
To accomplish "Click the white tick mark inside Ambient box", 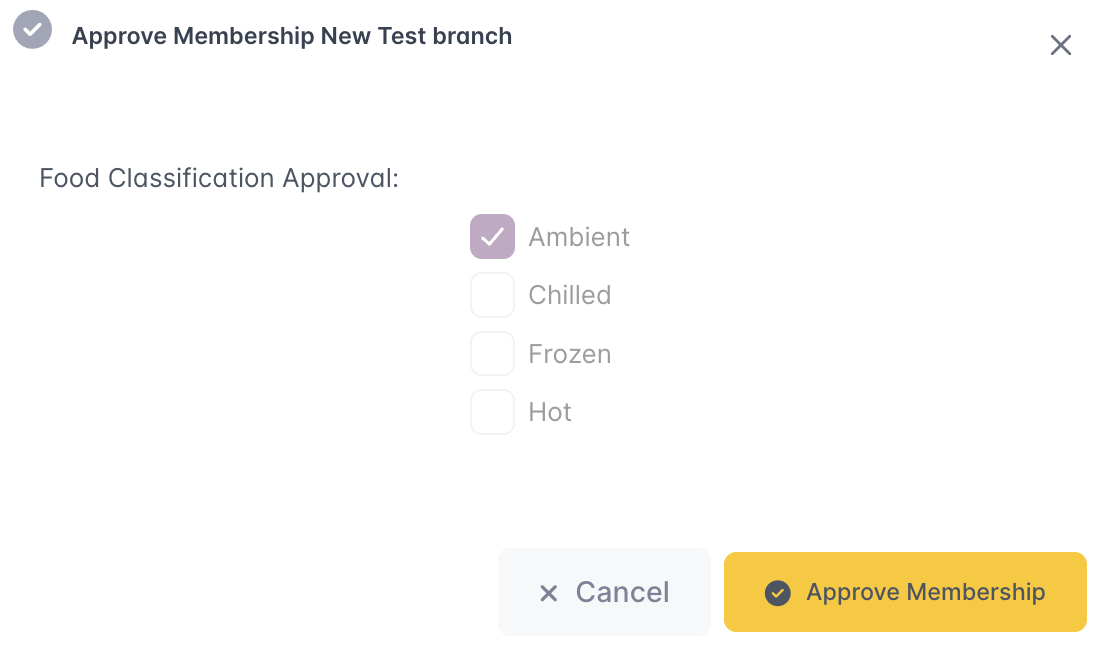I will [492, 237].
